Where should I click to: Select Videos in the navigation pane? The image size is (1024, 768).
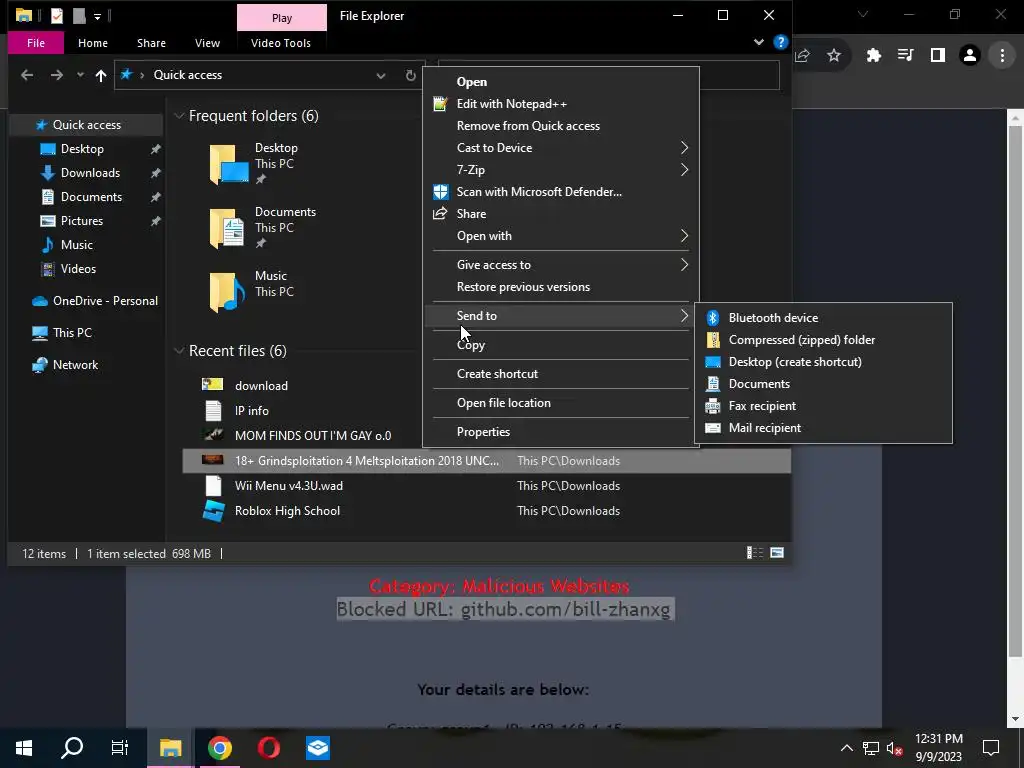point(78,269)
